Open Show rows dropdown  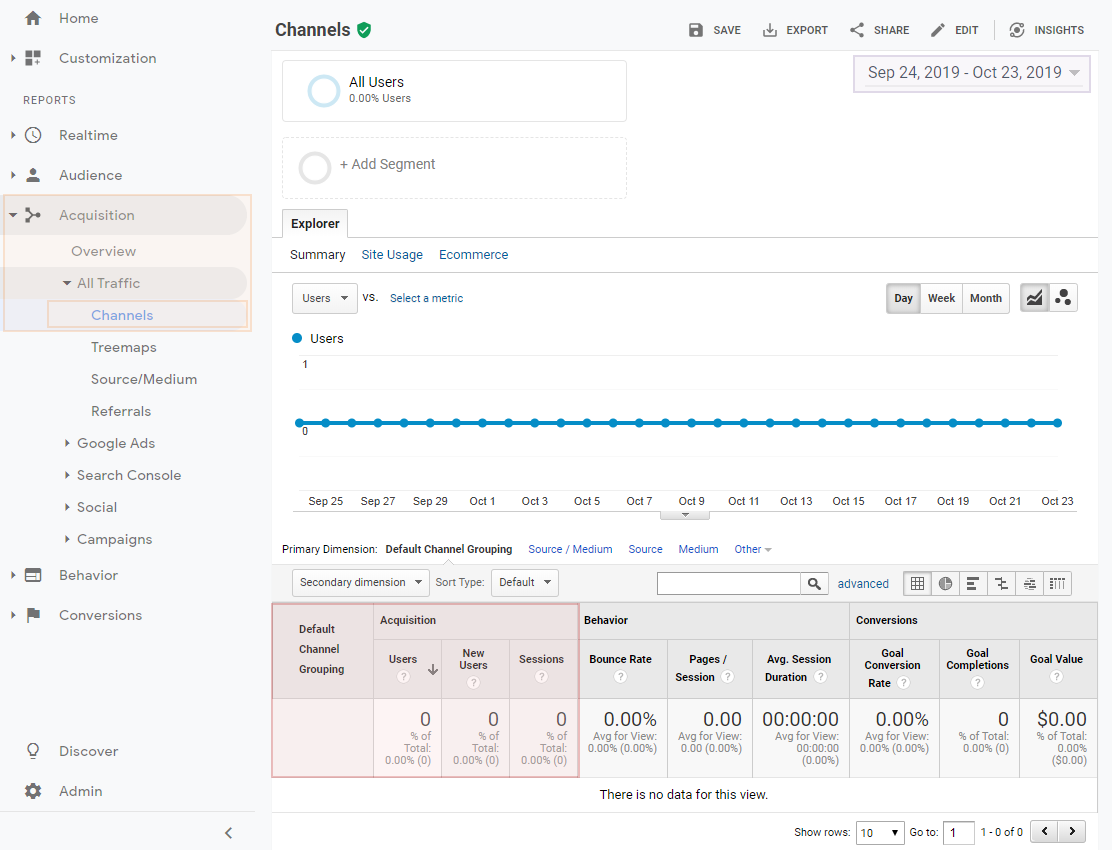point(880,832)
